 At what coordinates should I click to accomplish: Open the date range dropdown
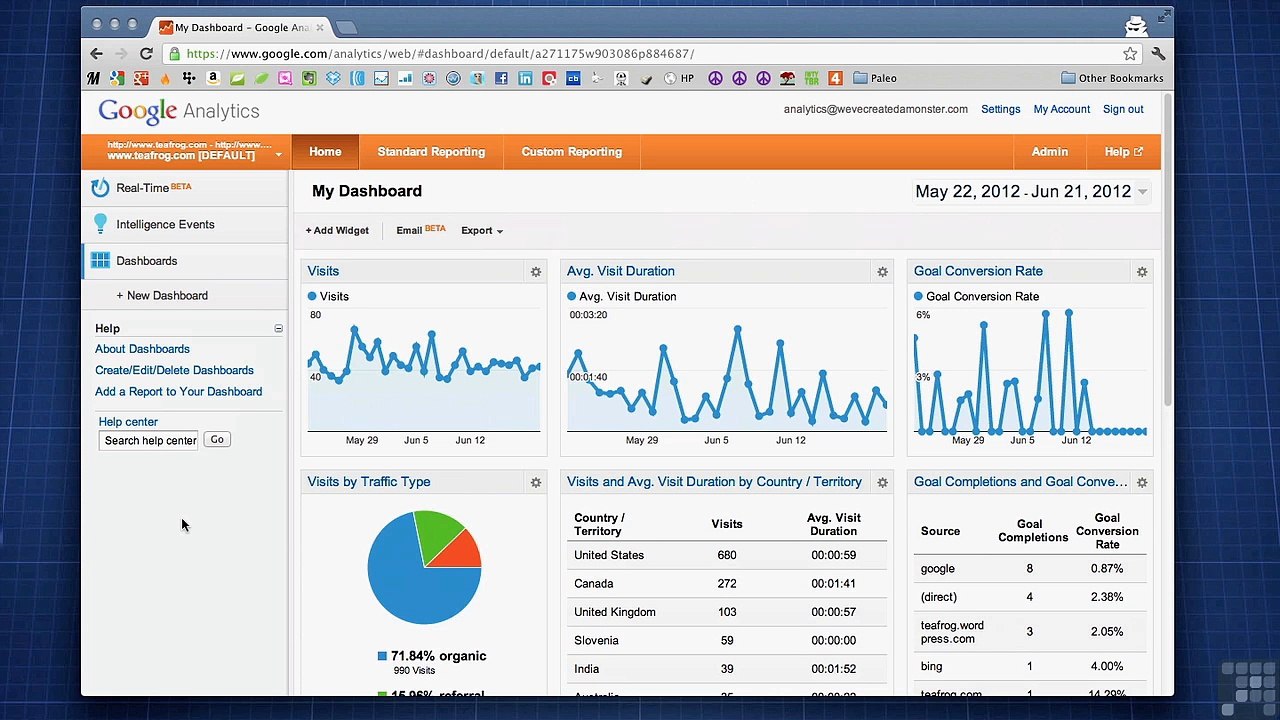click(x=1031, y=192)
